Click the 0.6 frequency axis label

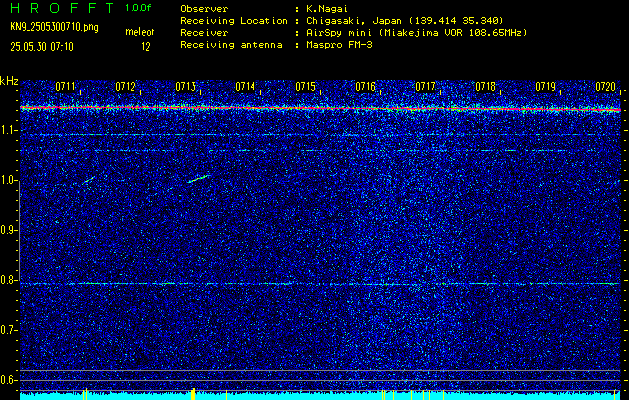point(8,380)
